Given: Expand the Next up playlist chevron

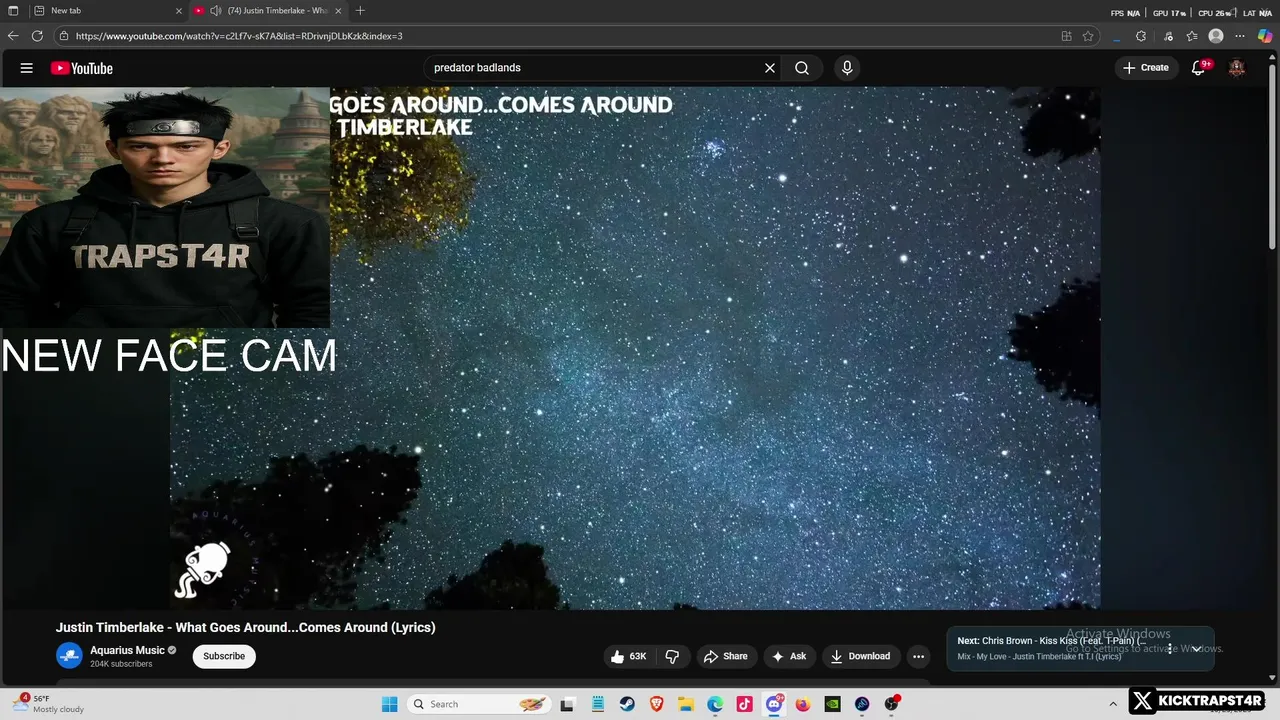Looking at the screenshot, I should click(x=1196, y=648).
